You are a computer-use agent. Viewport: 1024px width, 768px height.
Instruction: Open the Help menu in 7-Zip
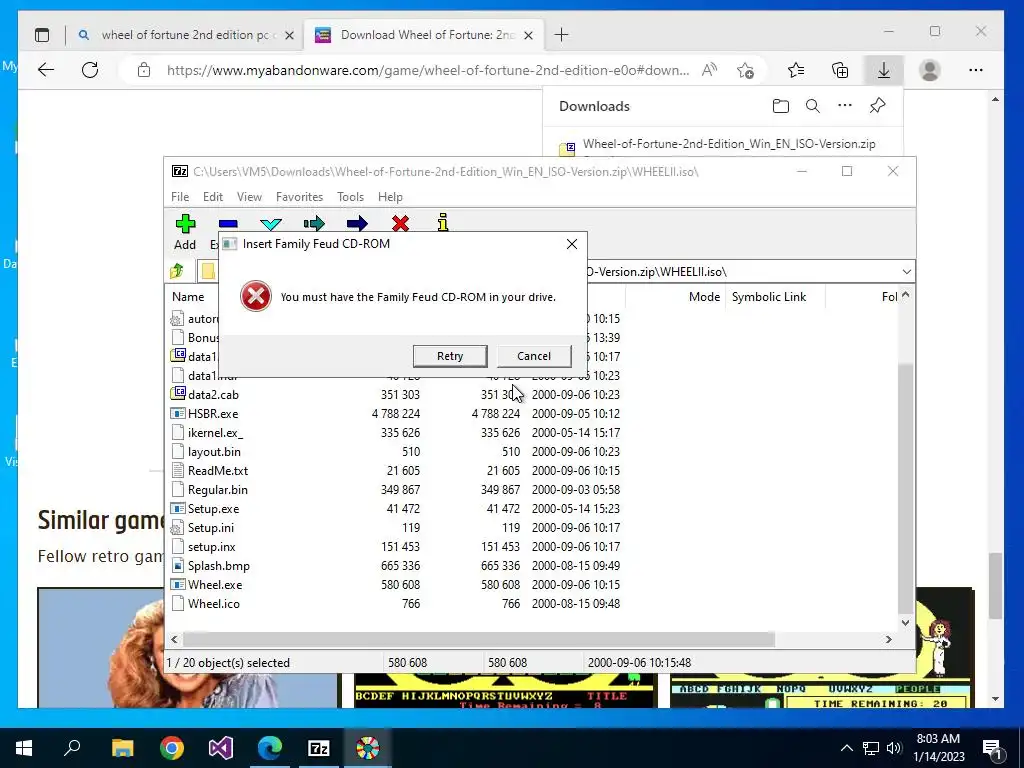tap(390, 197)
